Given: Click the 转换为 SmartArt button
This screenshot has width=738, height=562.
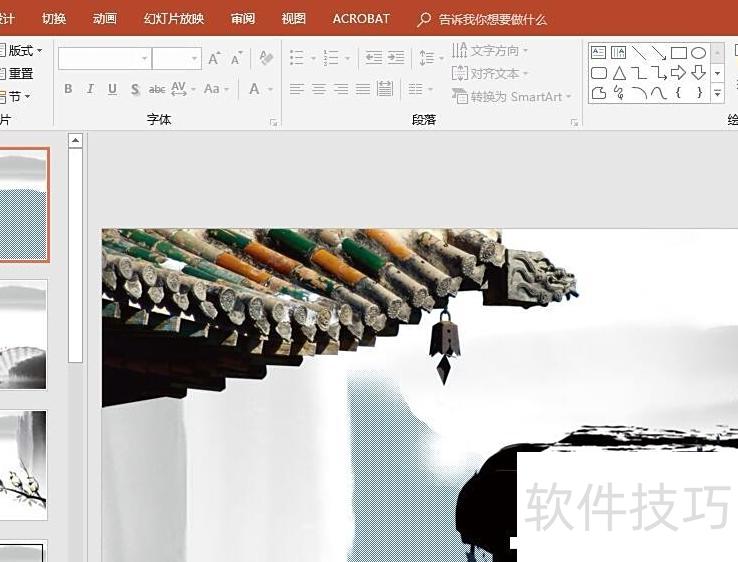Looking at the screenshot, I should [x=512, y=97].
